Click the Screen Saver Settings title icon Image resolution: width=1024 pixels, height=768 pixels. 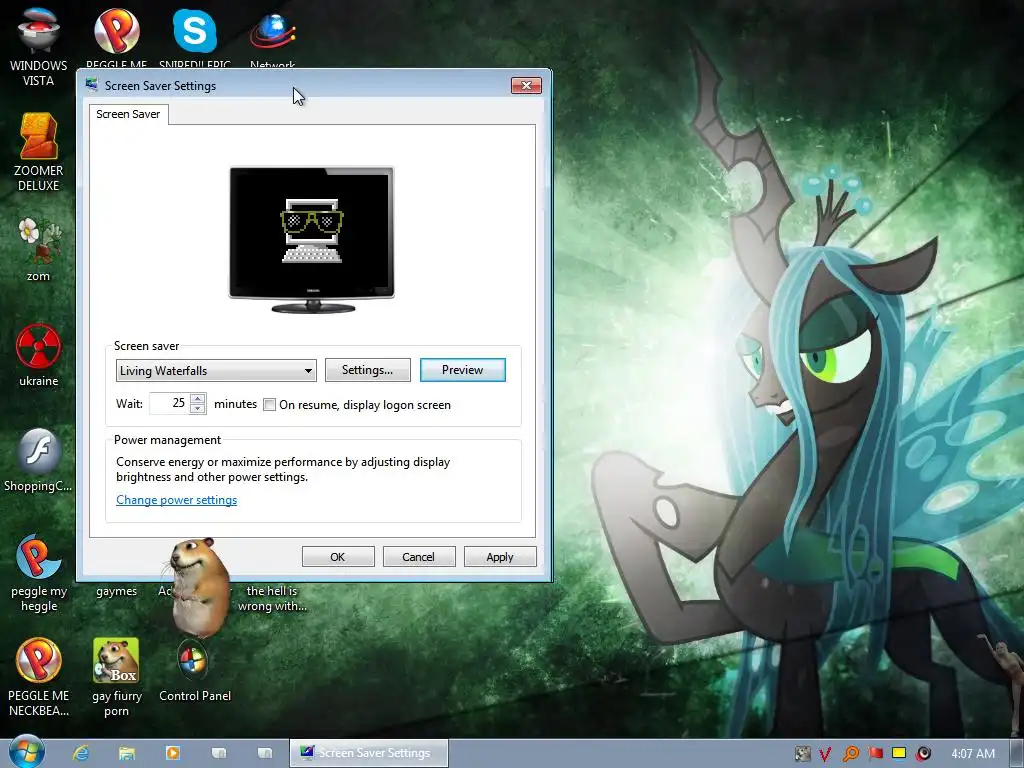pyautogui.click(x=92, y=85)
